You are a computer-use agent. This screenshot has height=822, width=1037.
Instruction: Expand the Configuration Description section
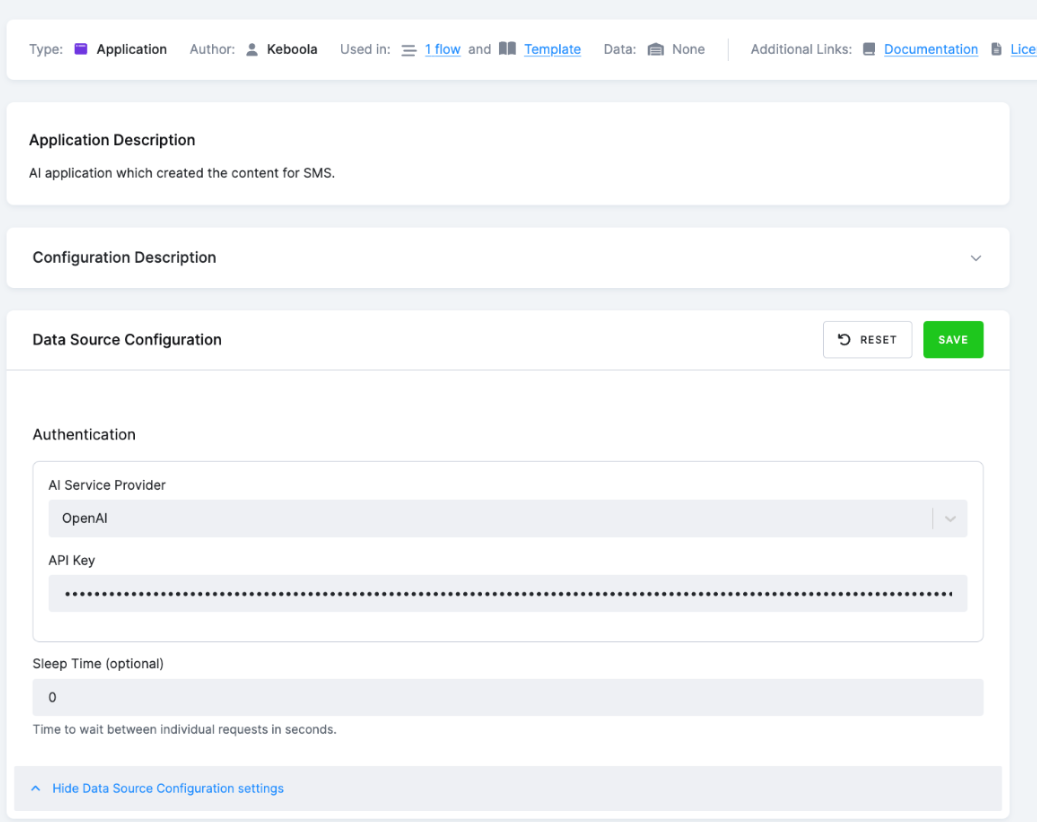click(x=975, y=257)
